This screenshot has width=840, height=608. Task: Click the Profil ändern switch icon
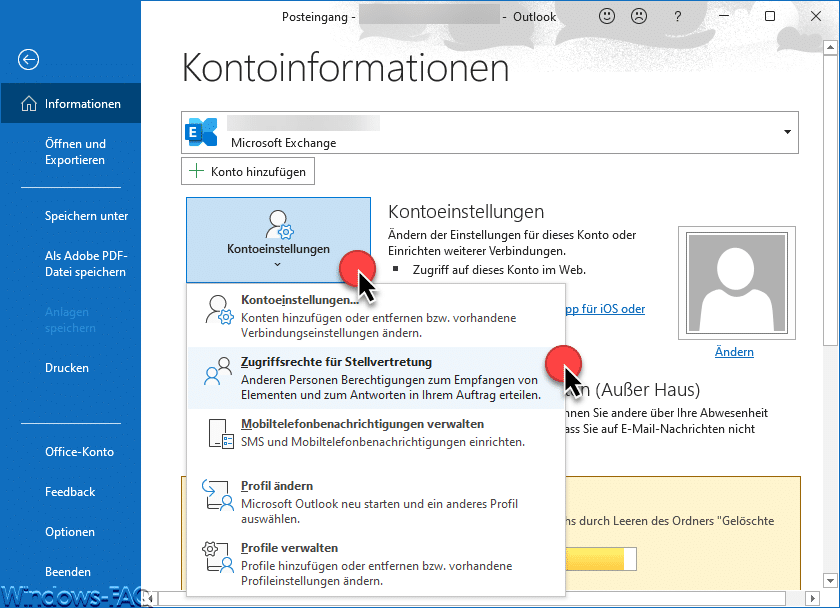pos(218,495)
